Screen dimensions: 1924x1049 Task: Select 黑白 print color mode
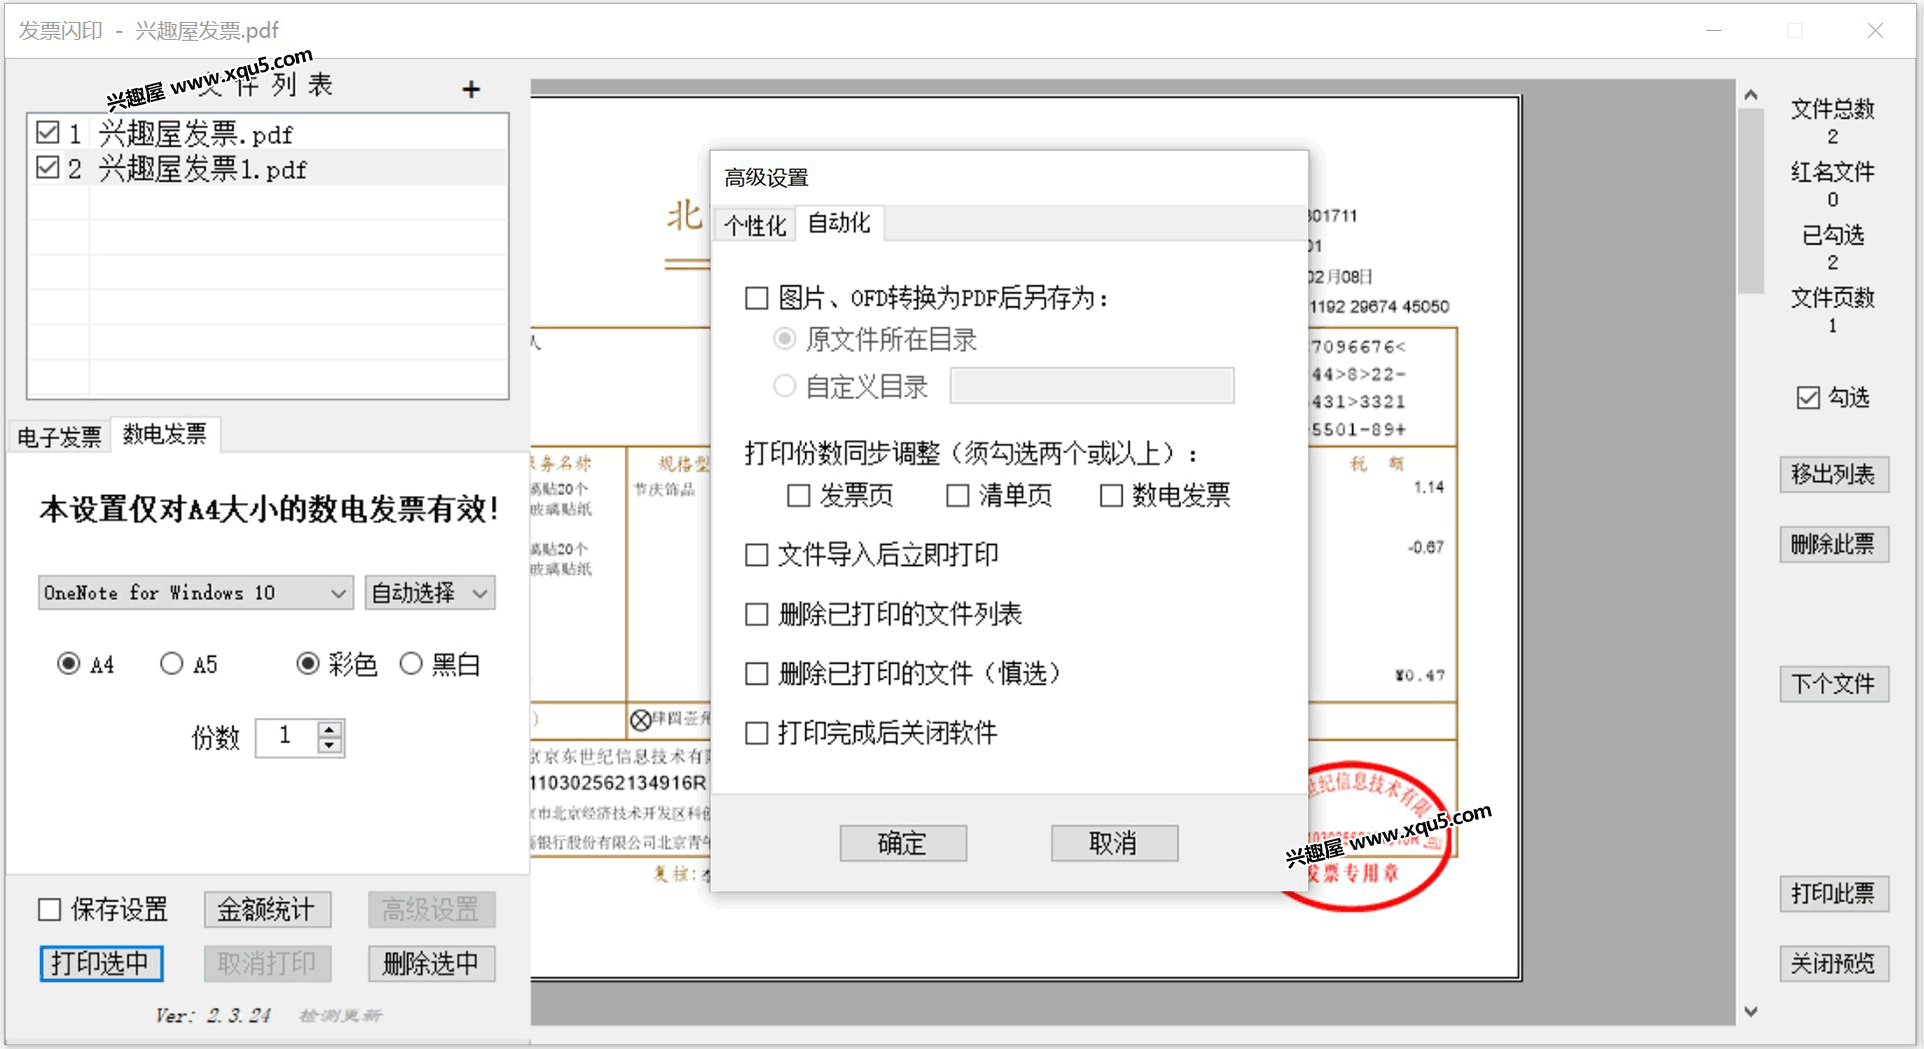pyautogui.click(x=411, y=664)
